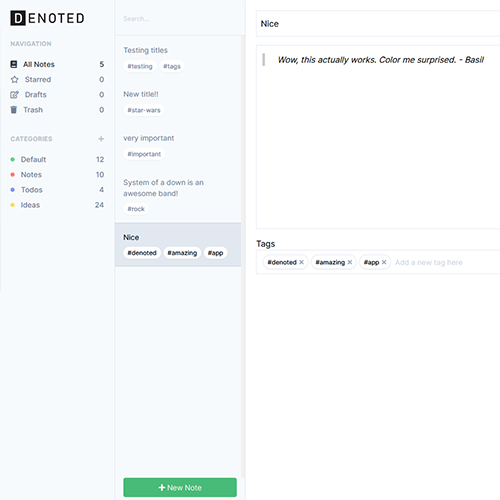Select the Ideas category
This screenshot has height=500, width=500.
pos(57,205)
